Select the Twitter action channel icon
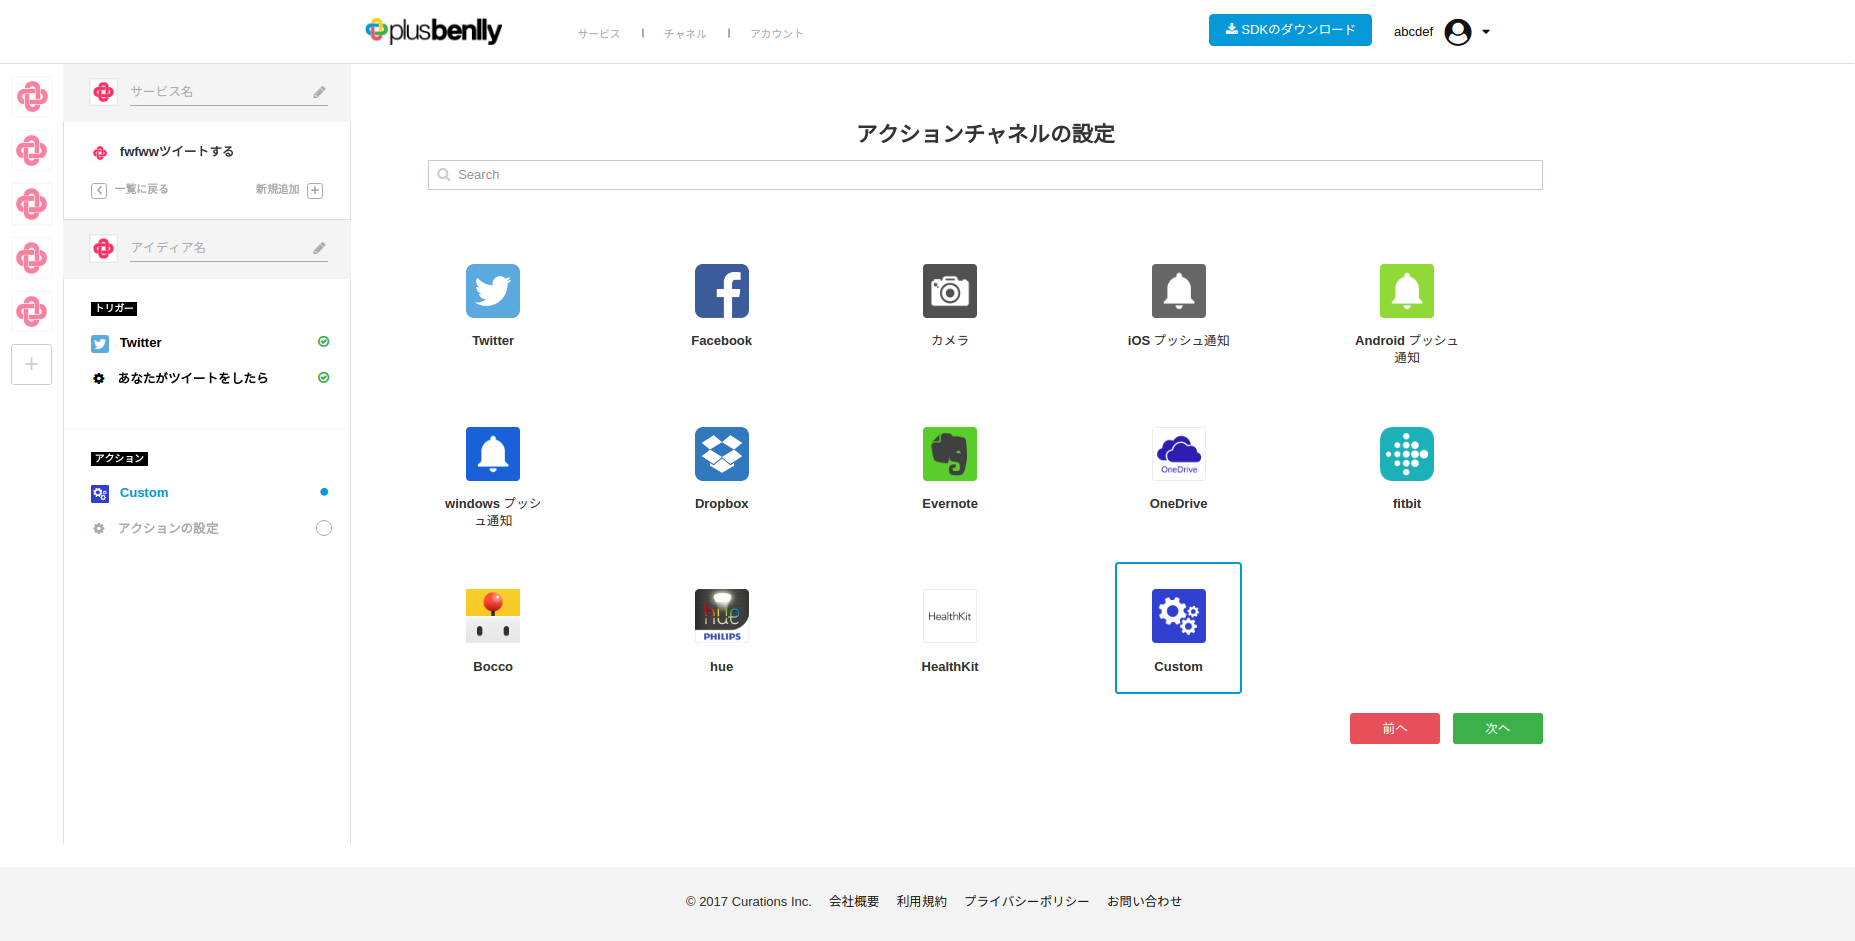 click(x=493, y=291)
